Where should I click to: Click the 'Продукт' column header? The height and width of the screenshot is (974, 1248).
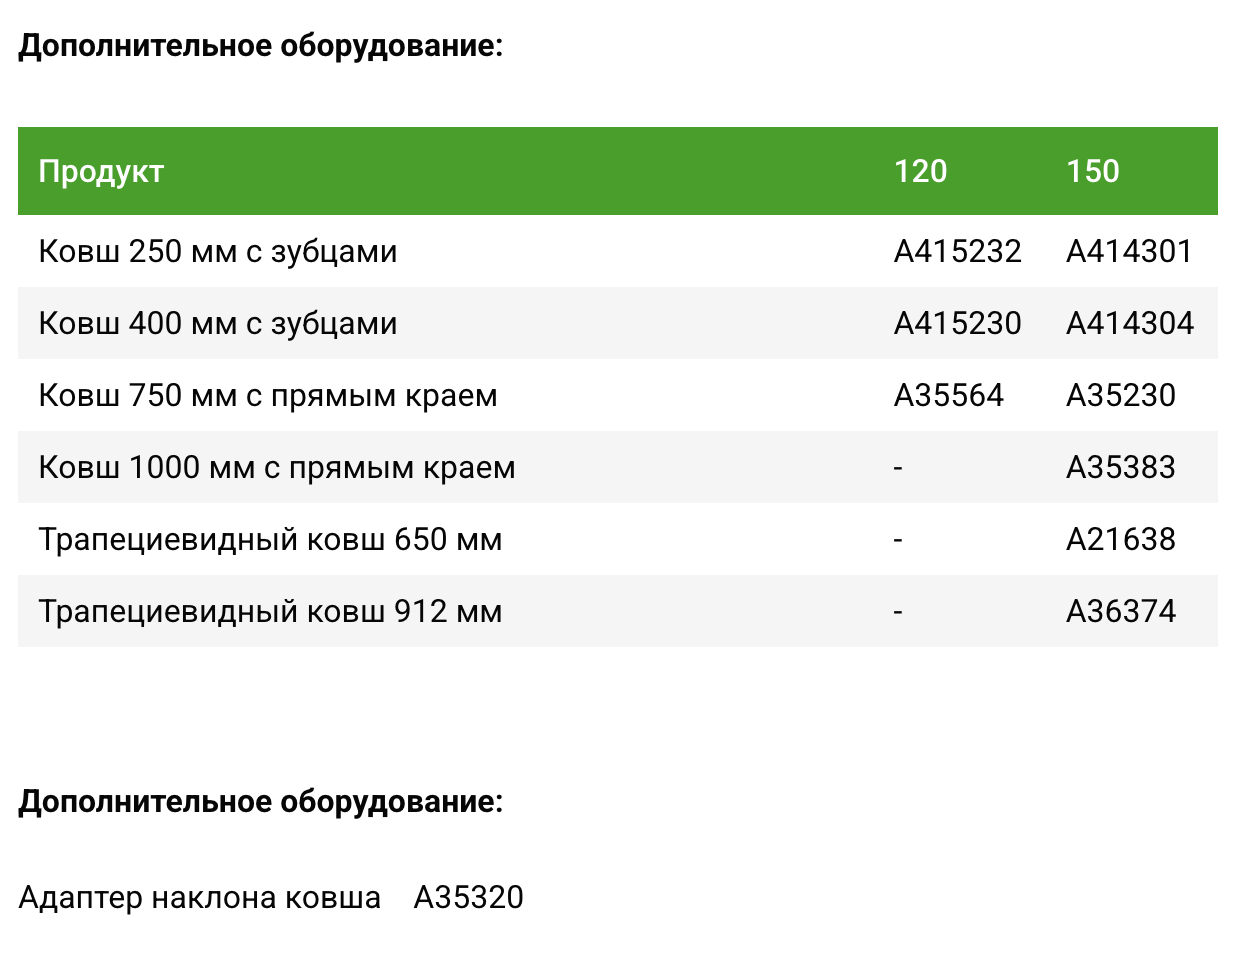101,171
